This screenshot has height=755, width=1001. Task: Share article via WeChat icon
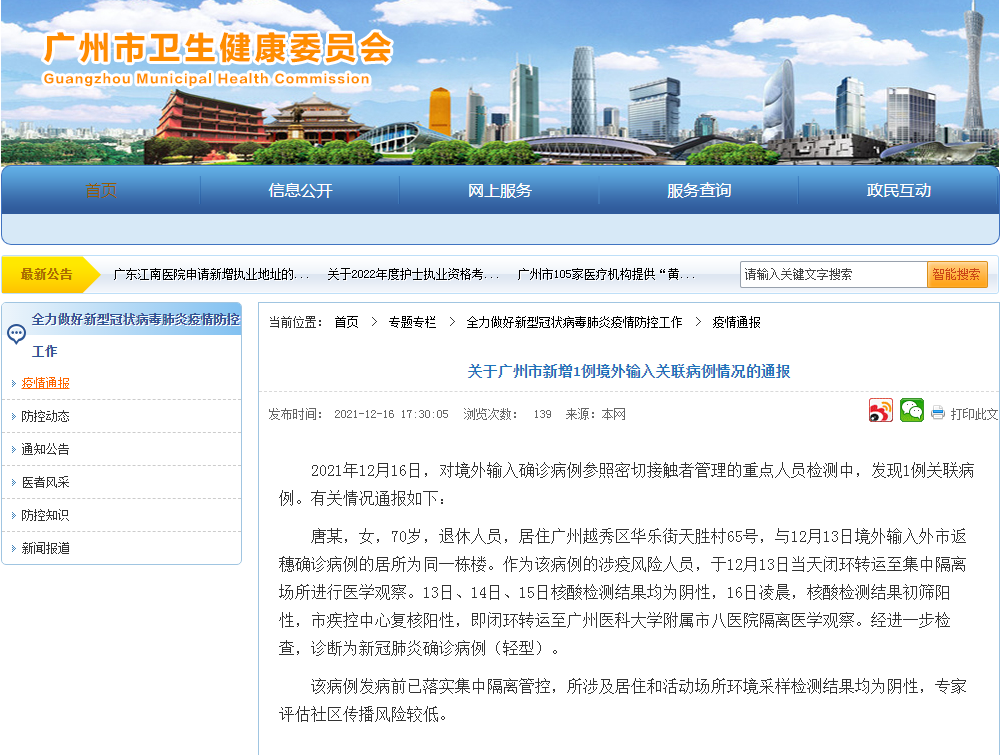[x=912, y=410]
